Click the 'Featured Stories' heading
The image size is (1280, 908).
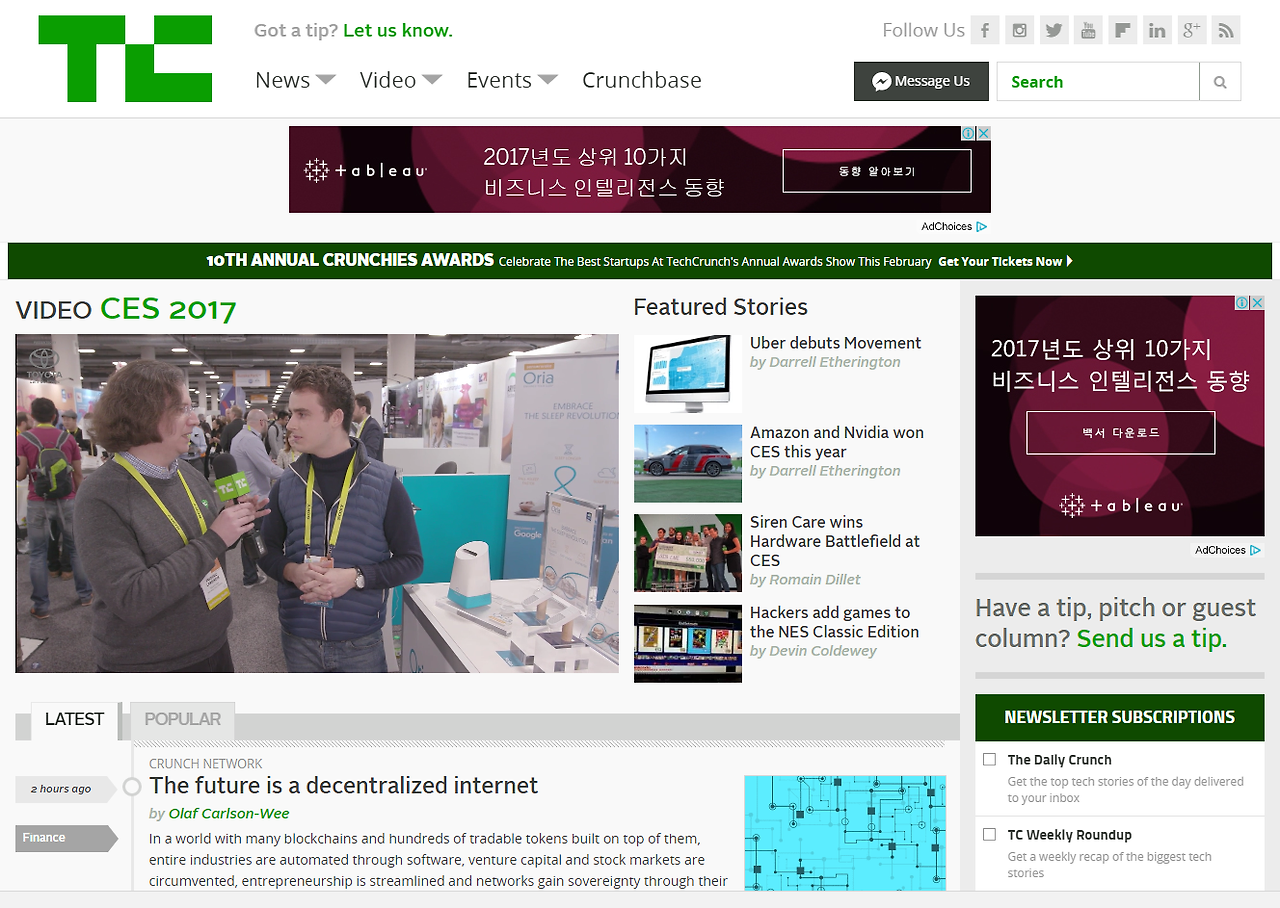click(720, 307)
